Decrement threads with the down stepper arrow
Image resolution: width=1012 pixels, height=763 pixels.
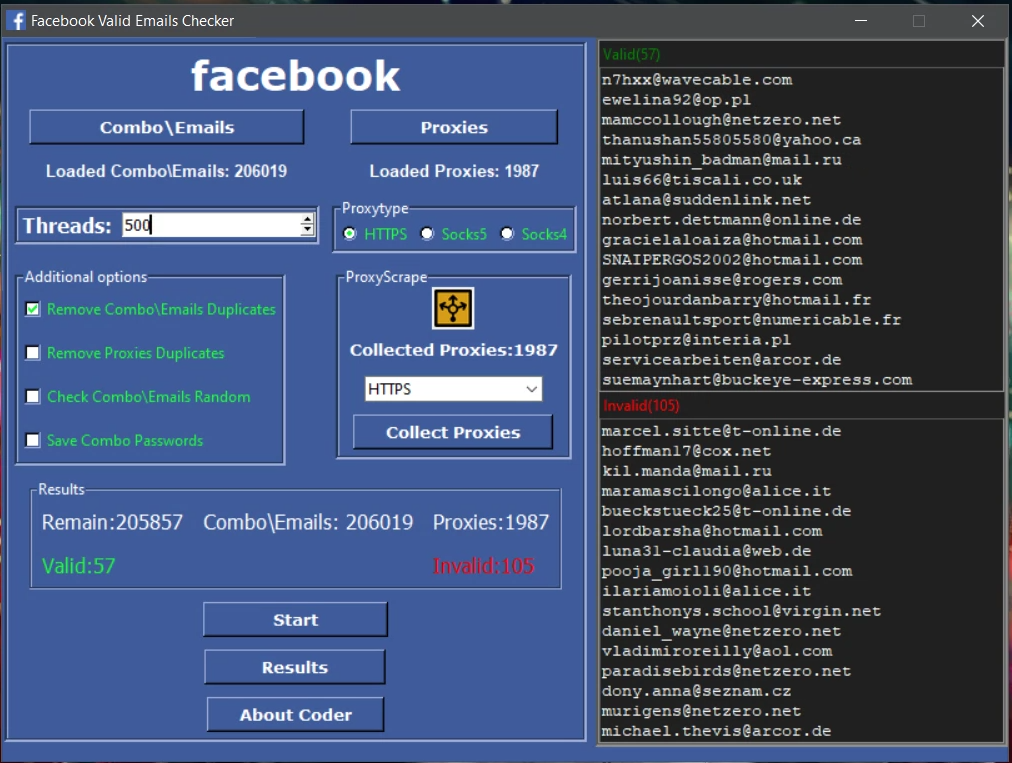pos(307,231)
